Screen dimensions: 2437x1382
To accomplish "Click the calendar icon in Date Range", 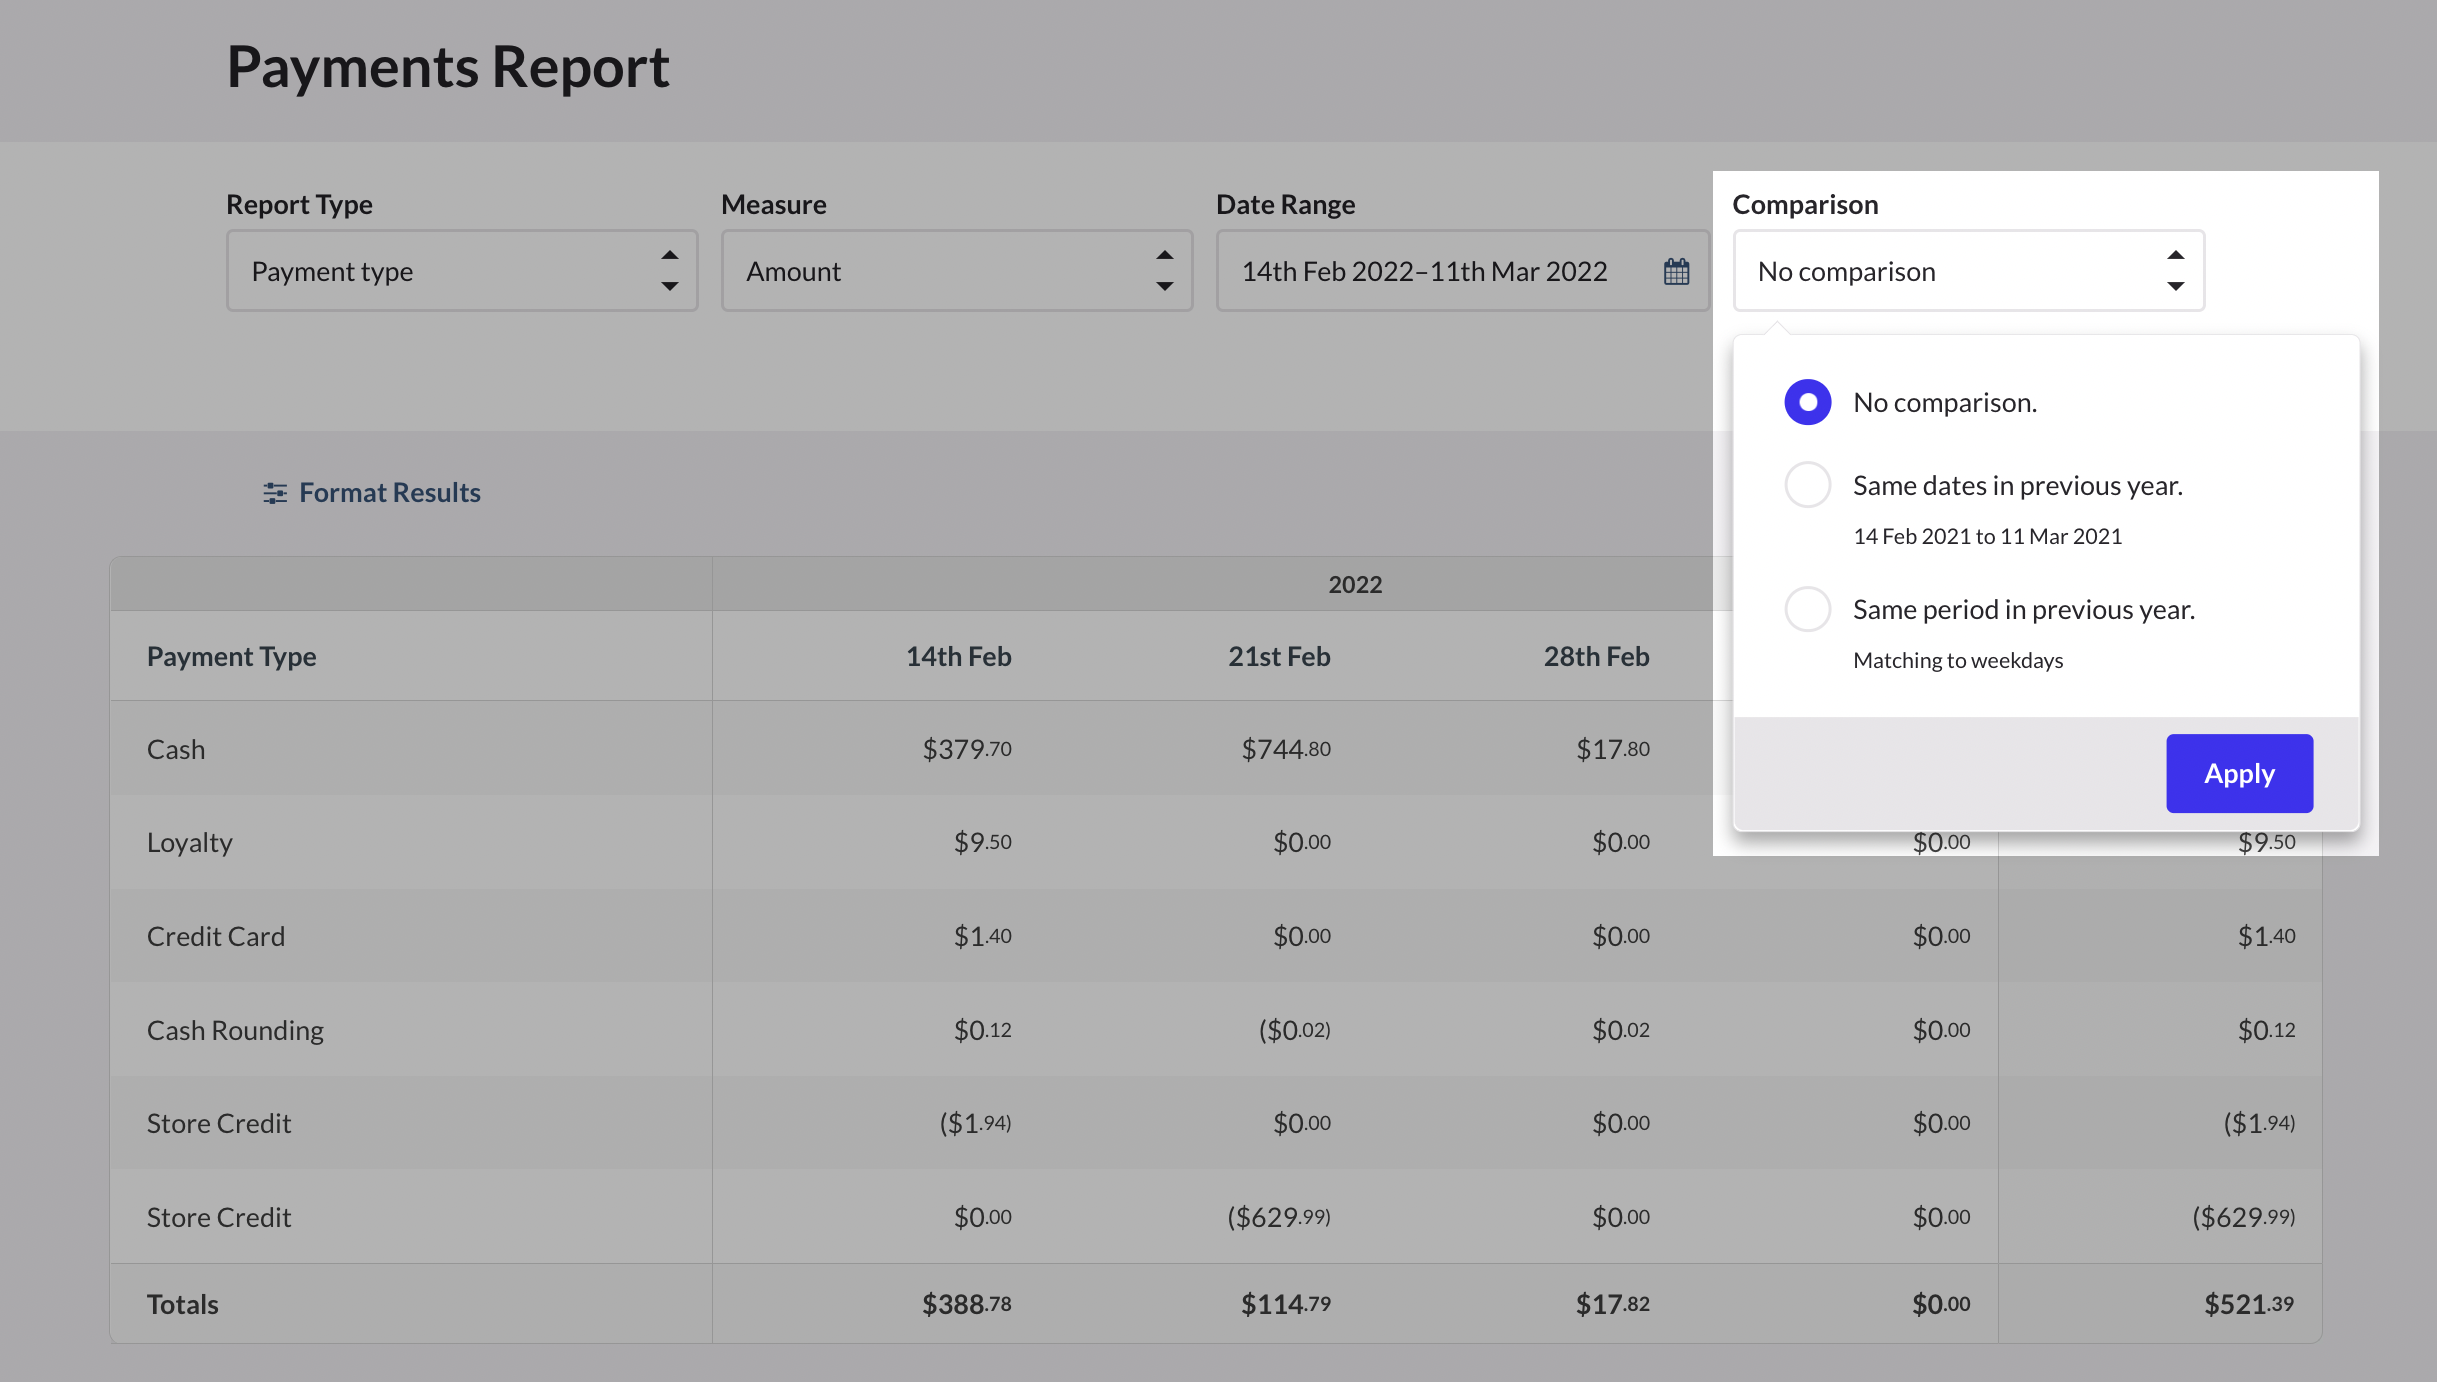I will pyautogui.click(x=1676, y=271).
